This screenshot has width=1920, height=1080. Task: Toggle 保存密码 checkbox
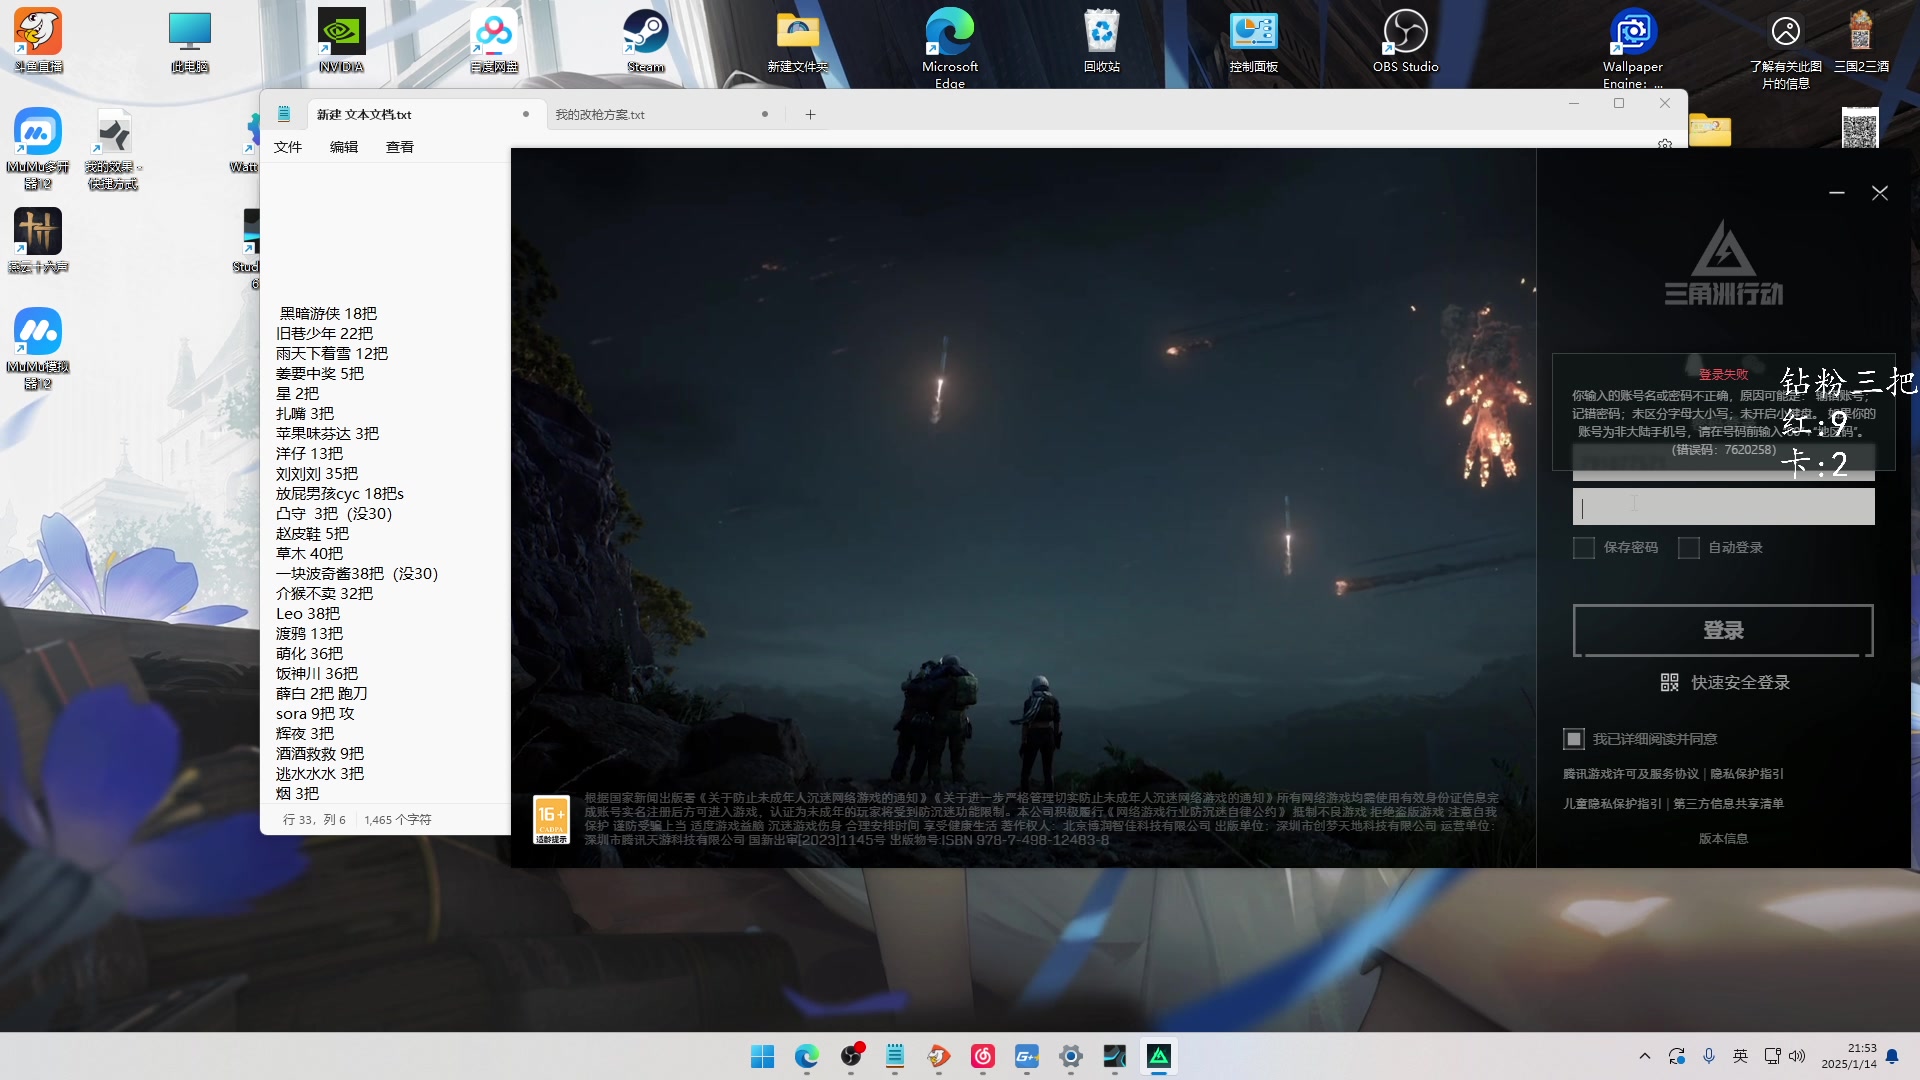coord(1584,548)
